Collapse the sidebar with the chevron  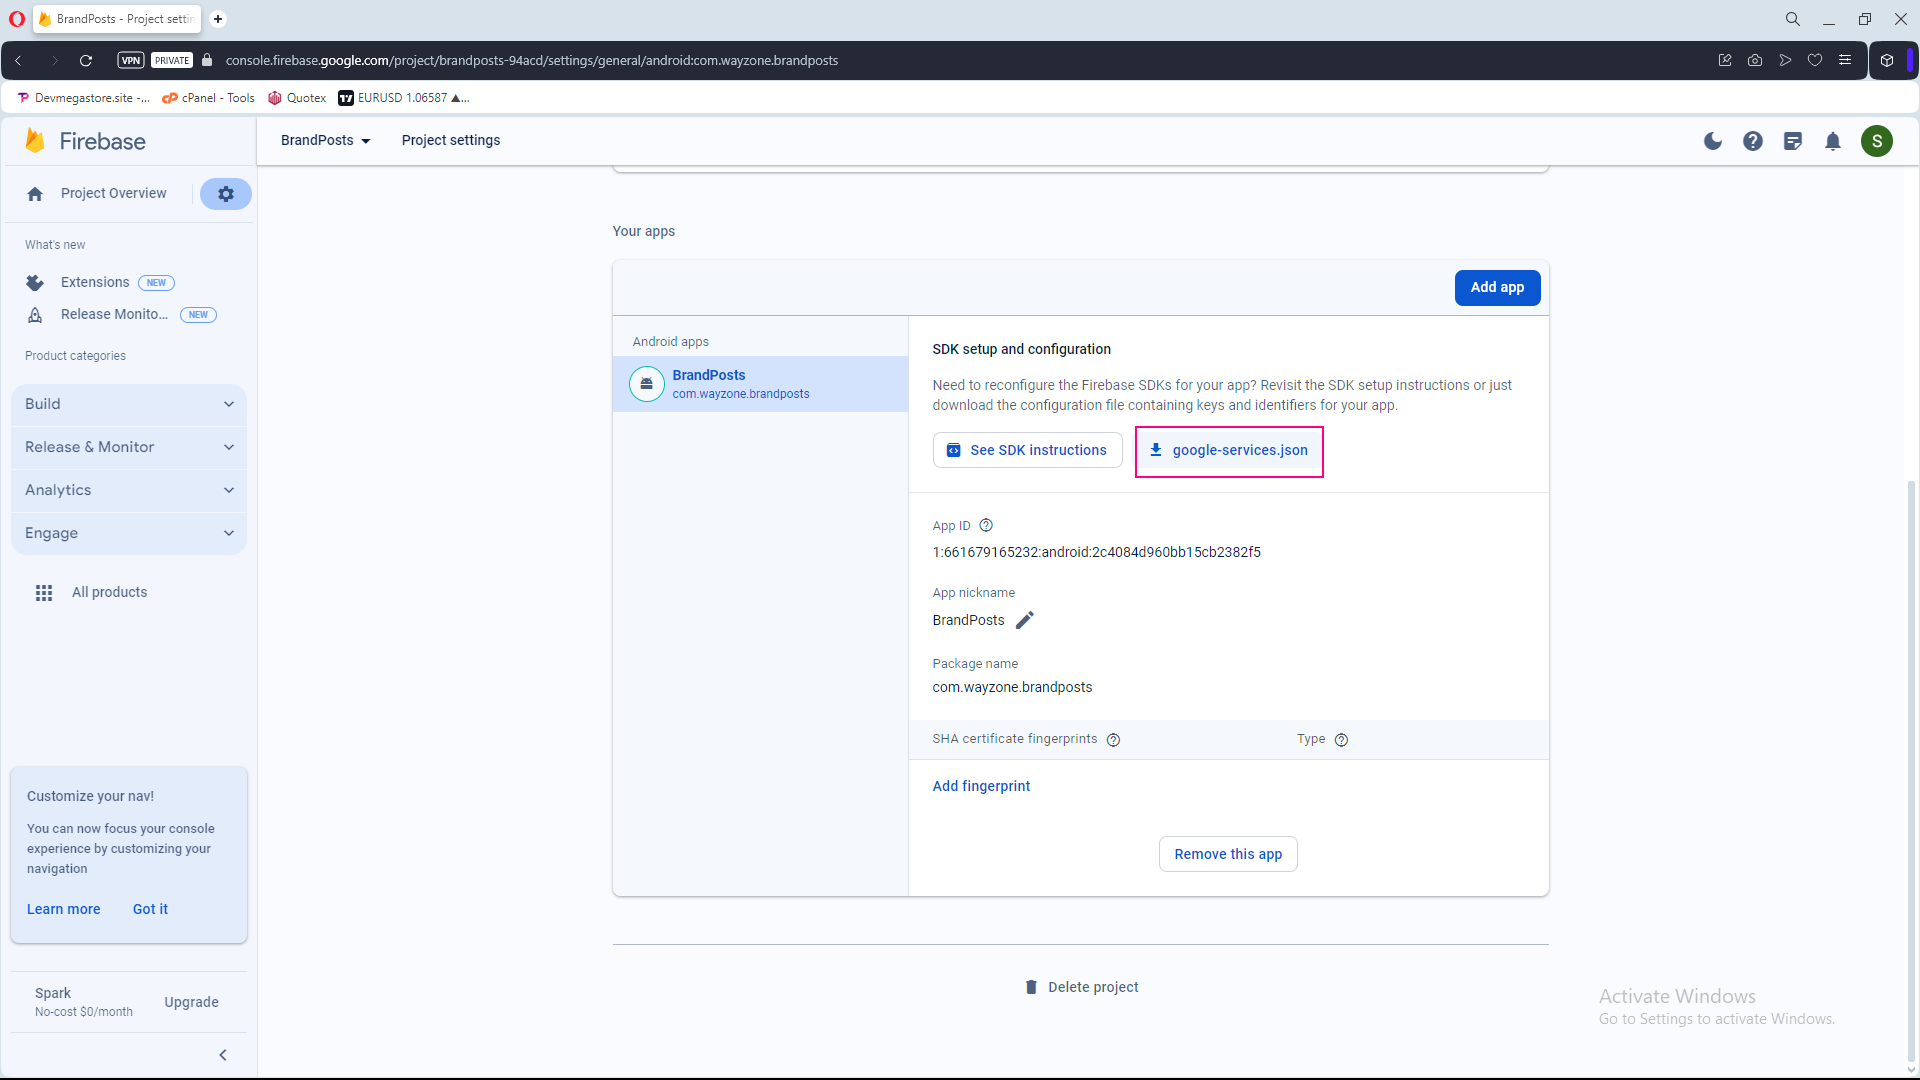[x=223, y=1055]
